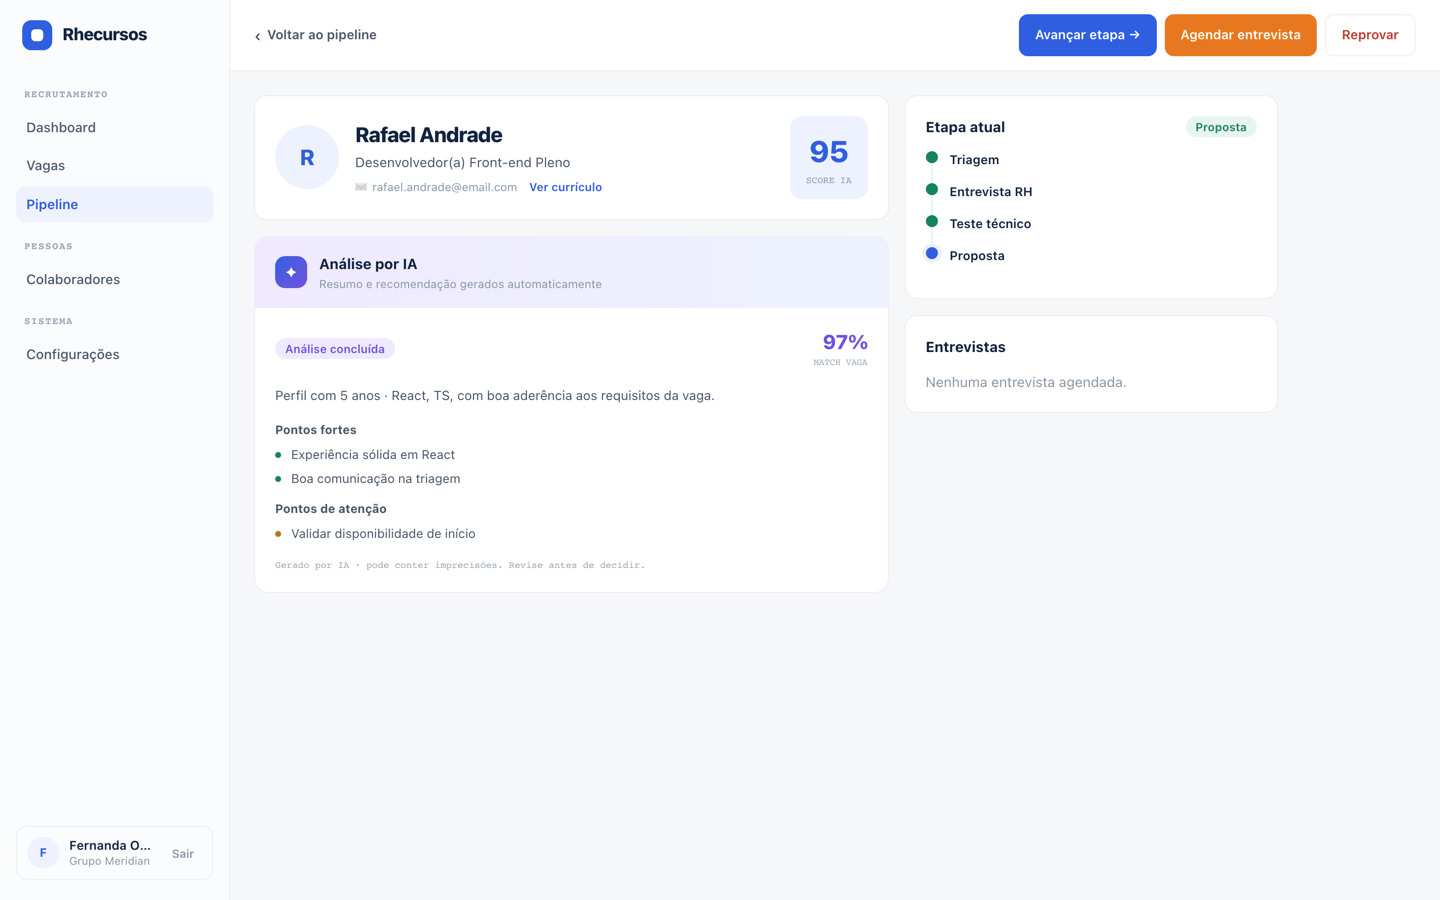Screen dimensions: 1440x900
Task: Click the Rhecursos logo icon
Action: (x=37, y=35)
